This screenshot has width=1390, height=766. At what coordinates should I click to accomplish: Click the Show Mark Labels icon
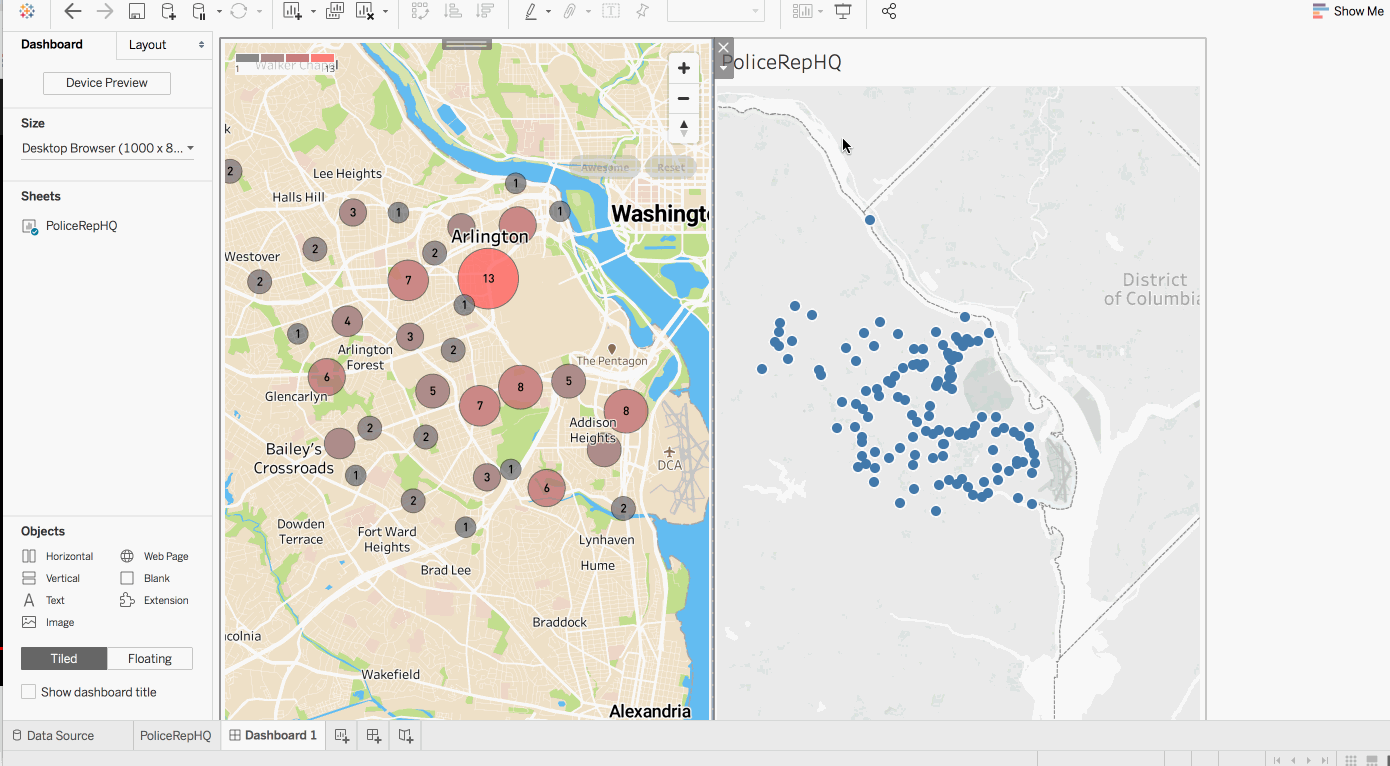[610, 11]
